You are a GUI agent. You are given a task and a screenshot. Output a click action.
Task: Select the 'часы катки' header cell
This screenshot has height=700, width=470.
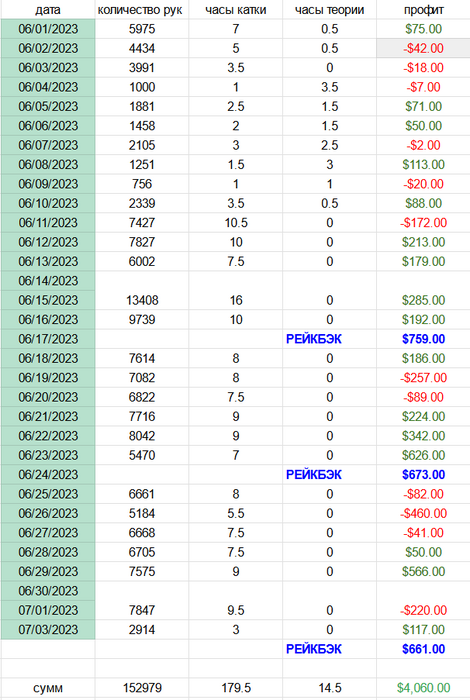coord(236,9)
